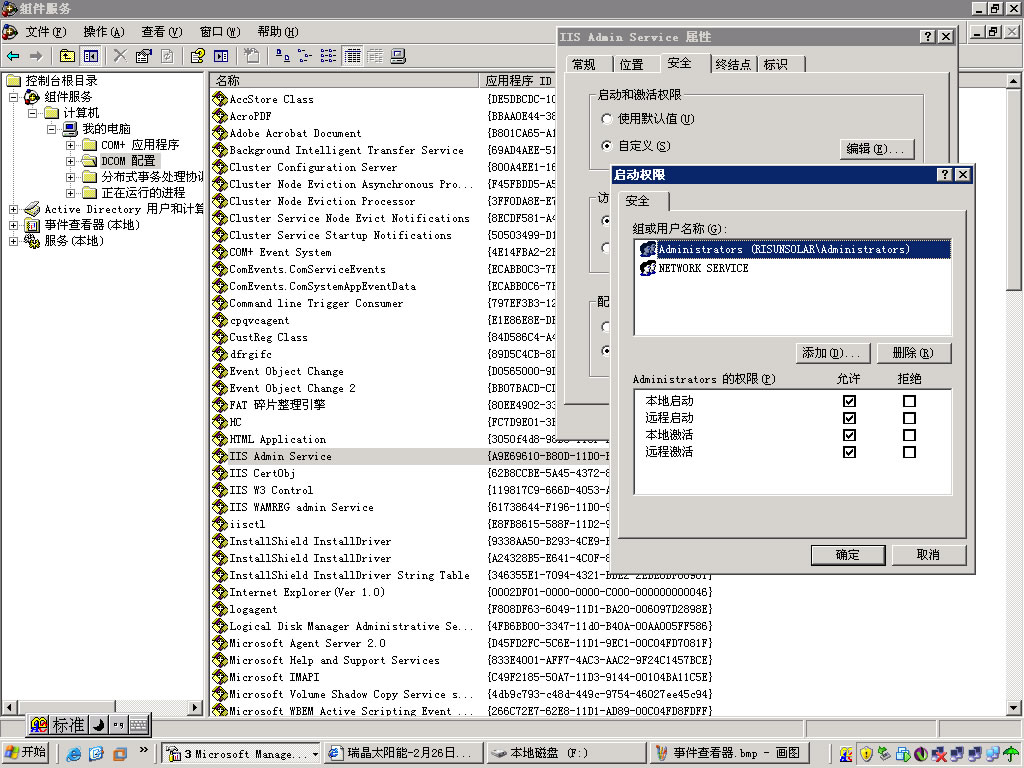Click the tree pane scroll right arrow
1024x768 pixels.
coord(195,707)
